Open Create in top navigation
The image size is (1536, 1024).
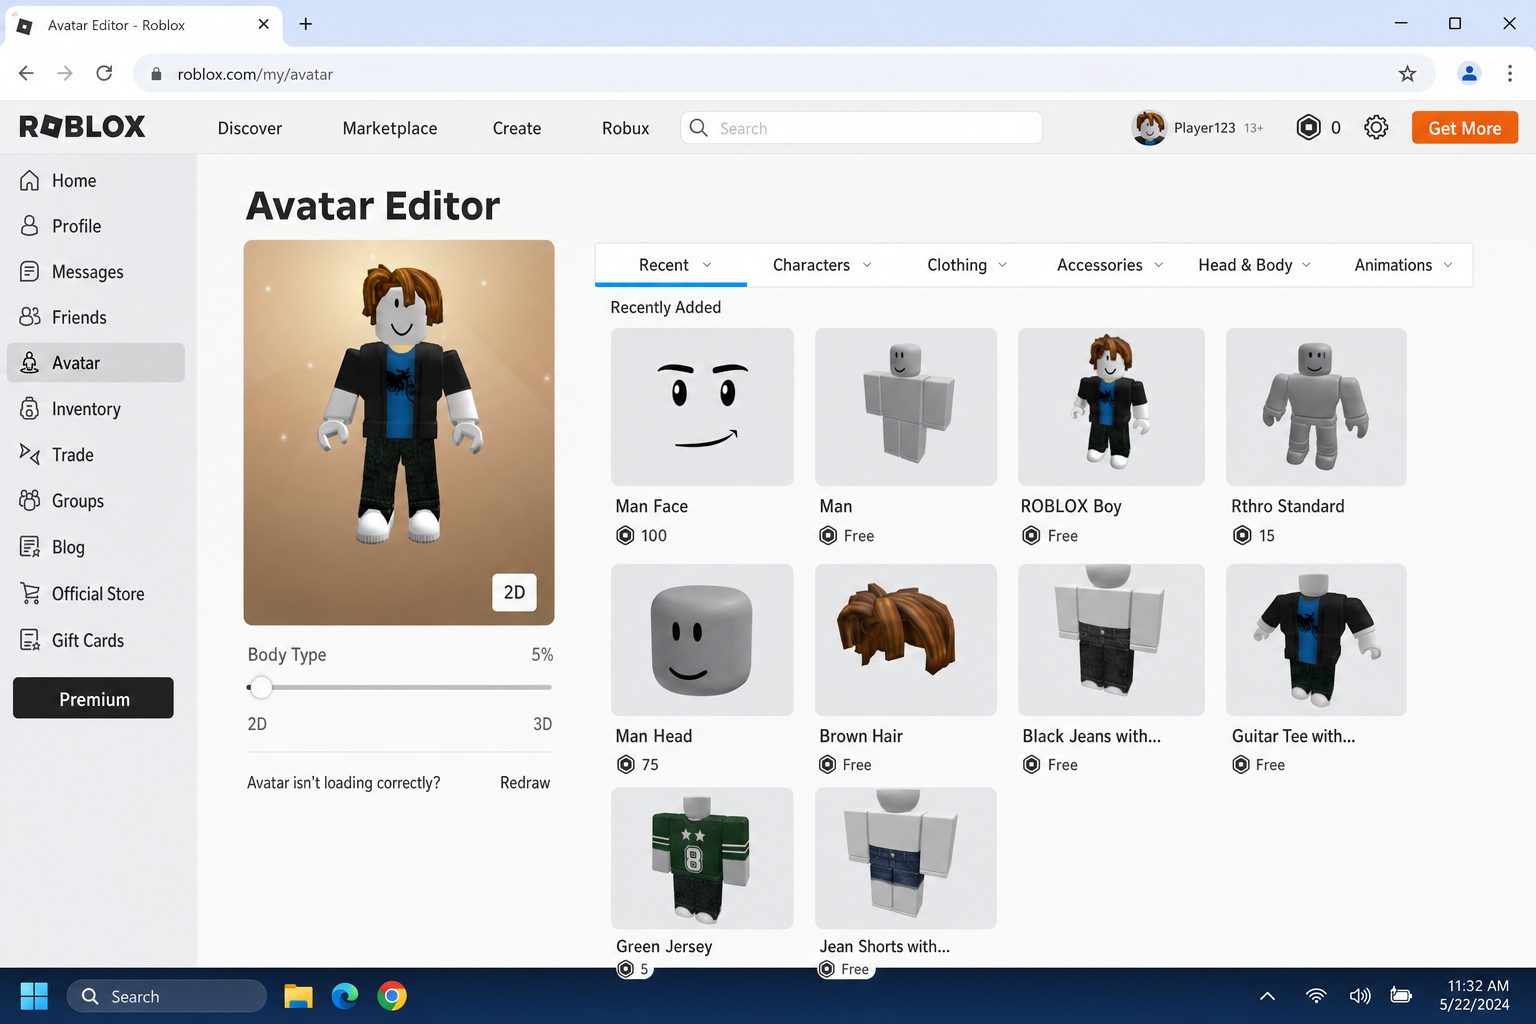coord(517,128)
